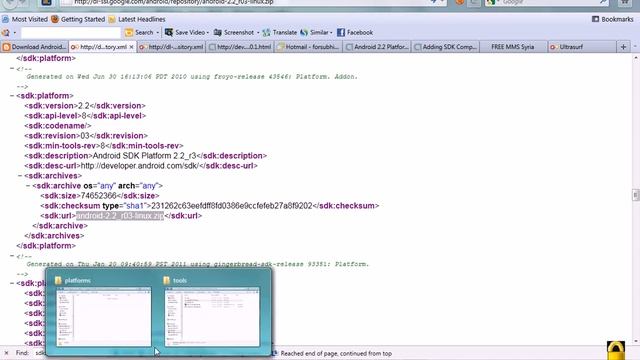Open the Most Visited bookmarks

click(25, 19)
